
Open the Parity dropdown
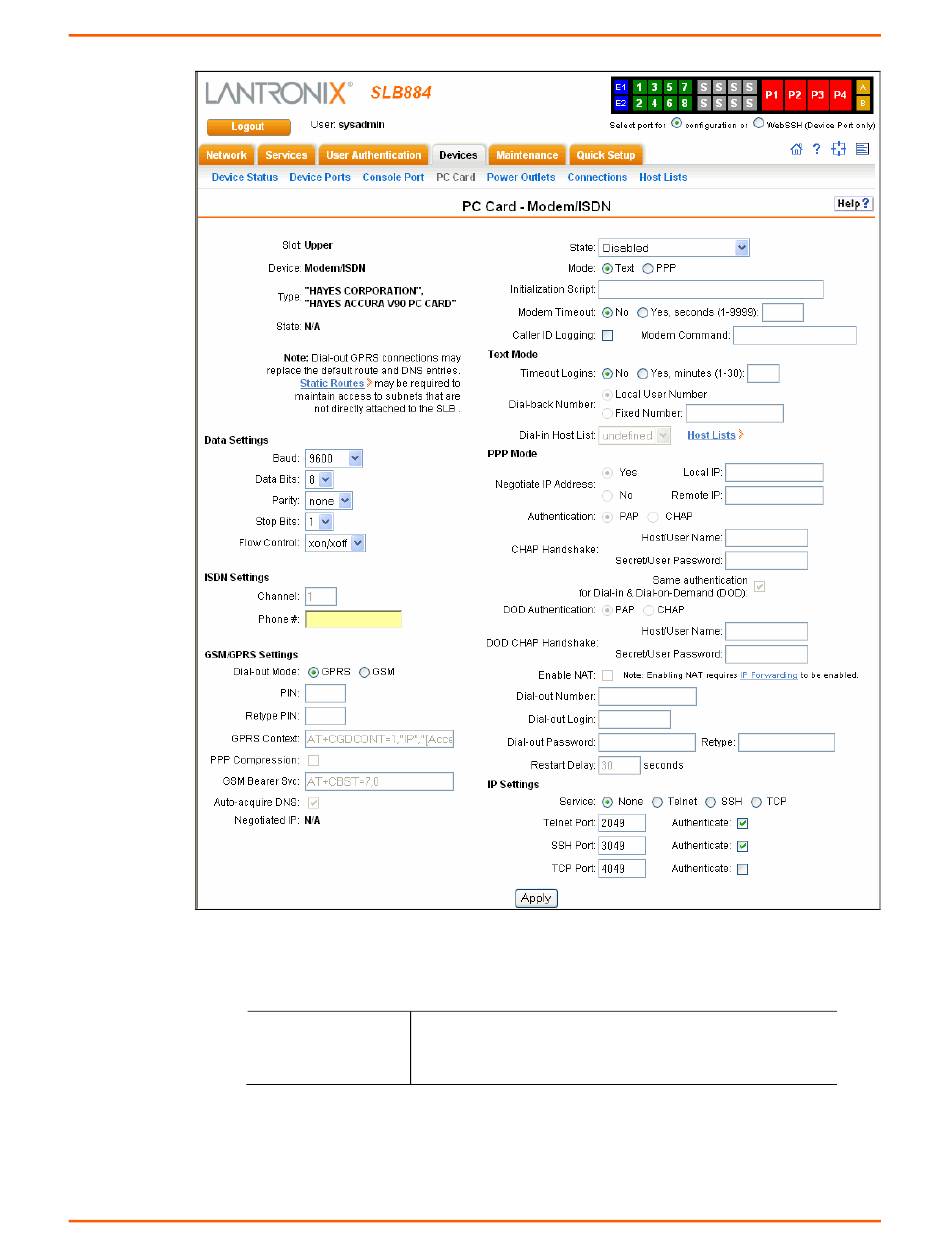[329, 501]
